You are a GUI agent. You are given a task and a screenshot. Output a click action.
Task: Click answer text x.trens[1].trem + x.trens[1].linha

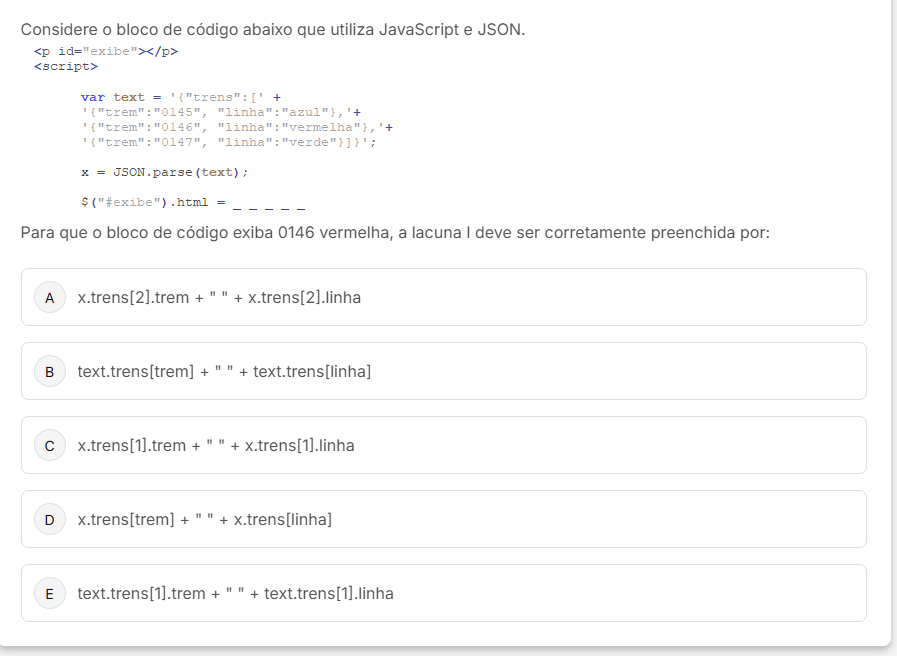click(216, 445)
